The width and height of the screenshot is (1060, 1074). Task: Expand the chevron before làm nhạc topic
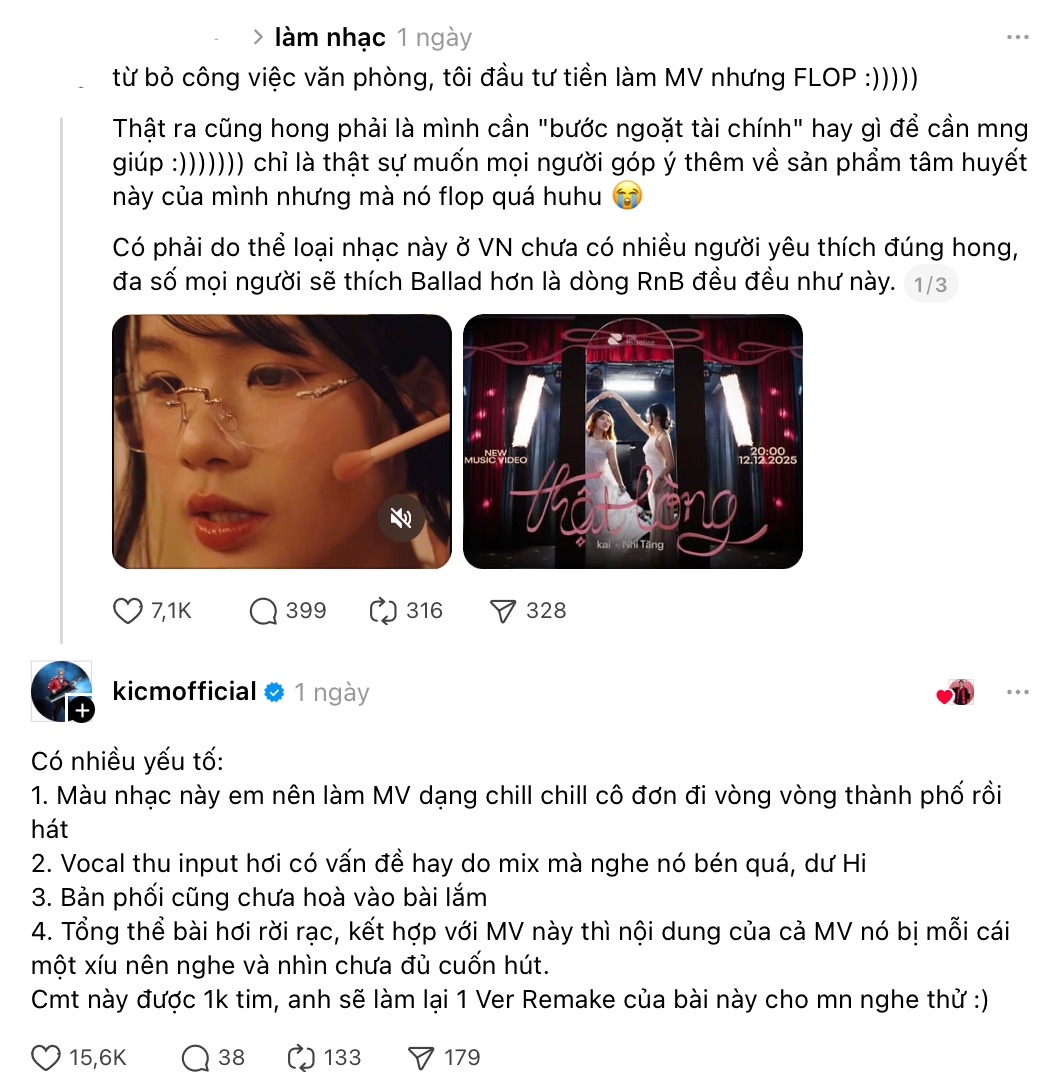coord(258,37)
